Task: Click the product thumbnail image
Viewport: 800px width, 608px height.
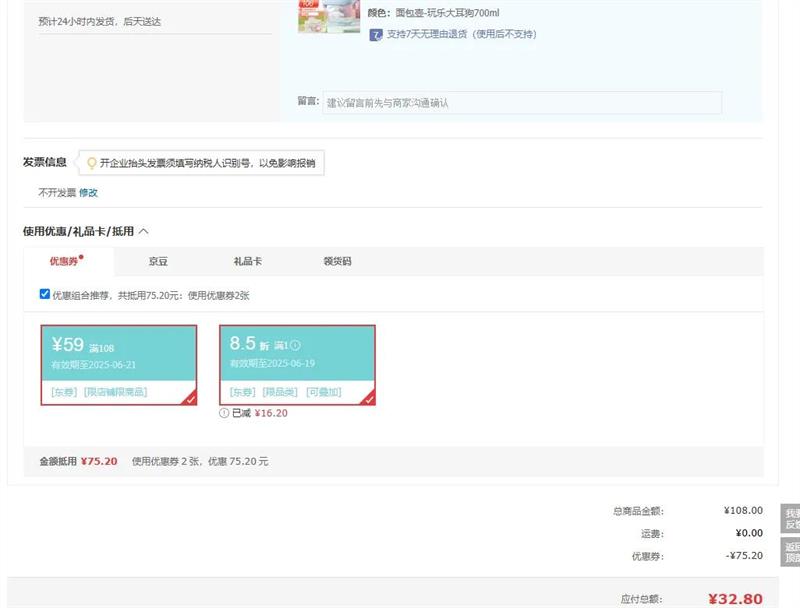Action: 328,16
